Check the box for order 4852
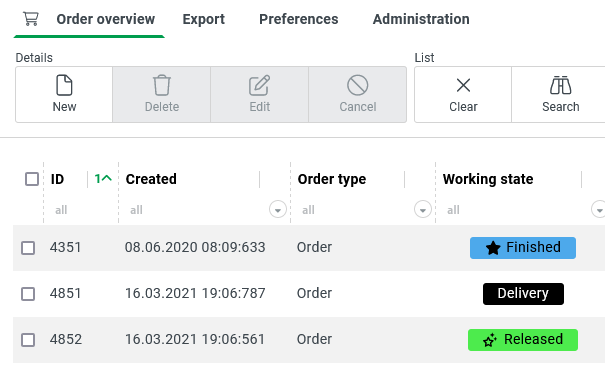This screenshot has height=365, width=605. (28, 340)
